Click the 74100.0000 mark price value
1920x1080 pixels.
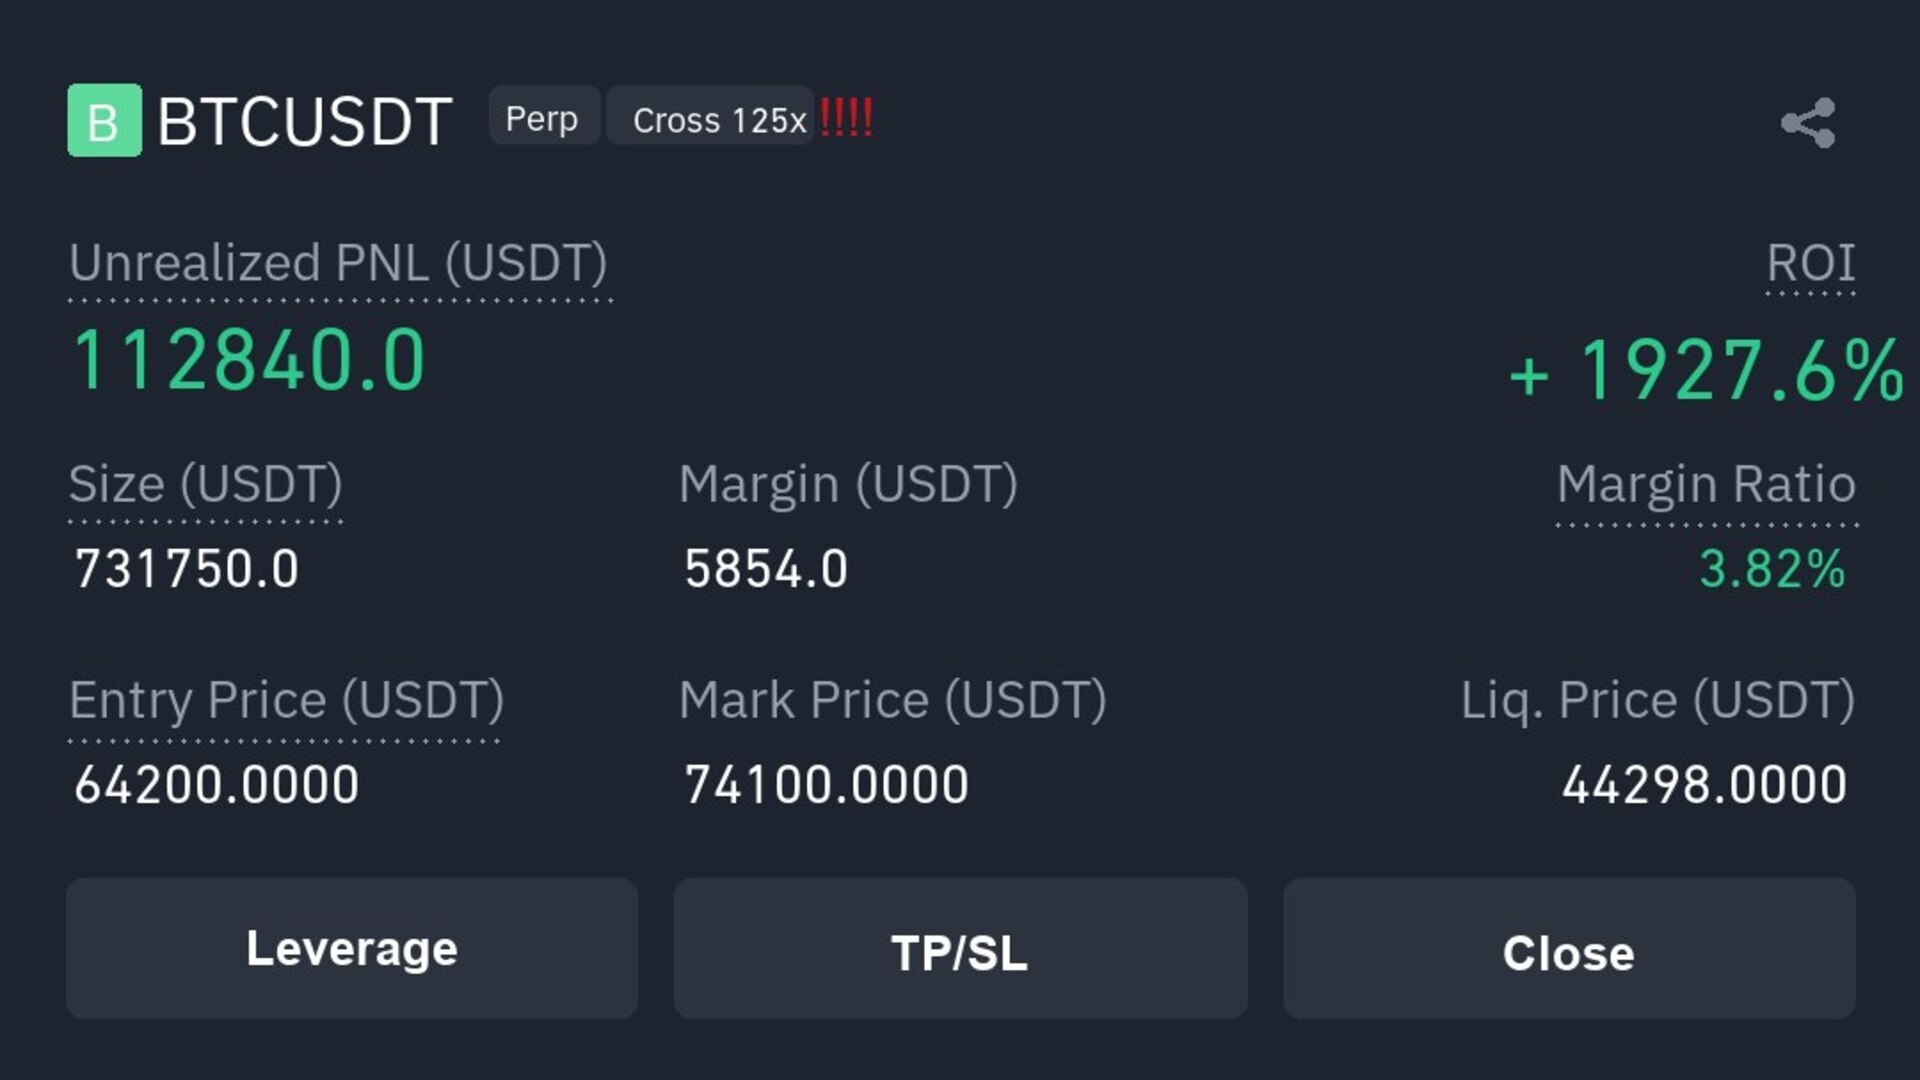826,784
